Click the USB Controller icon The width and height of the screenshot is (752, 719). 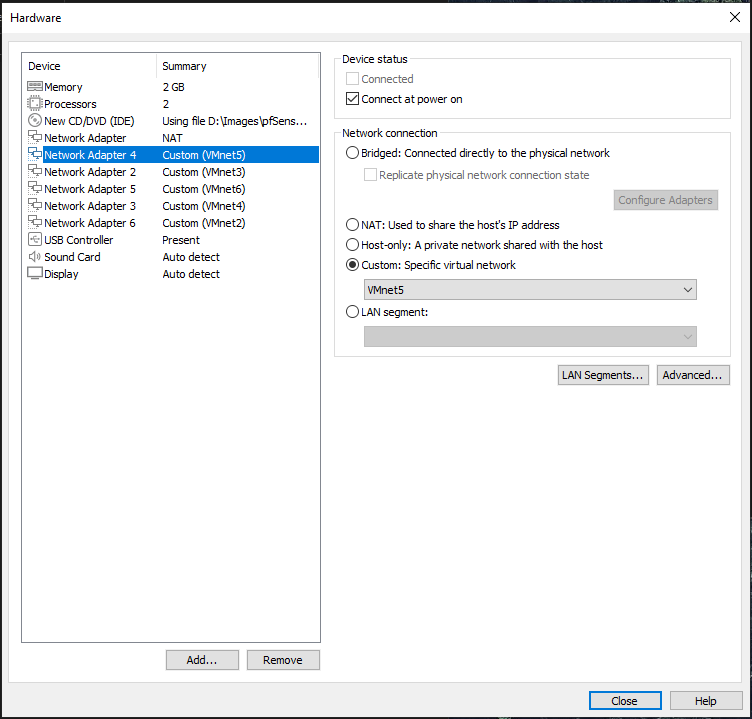pos(34,240)
